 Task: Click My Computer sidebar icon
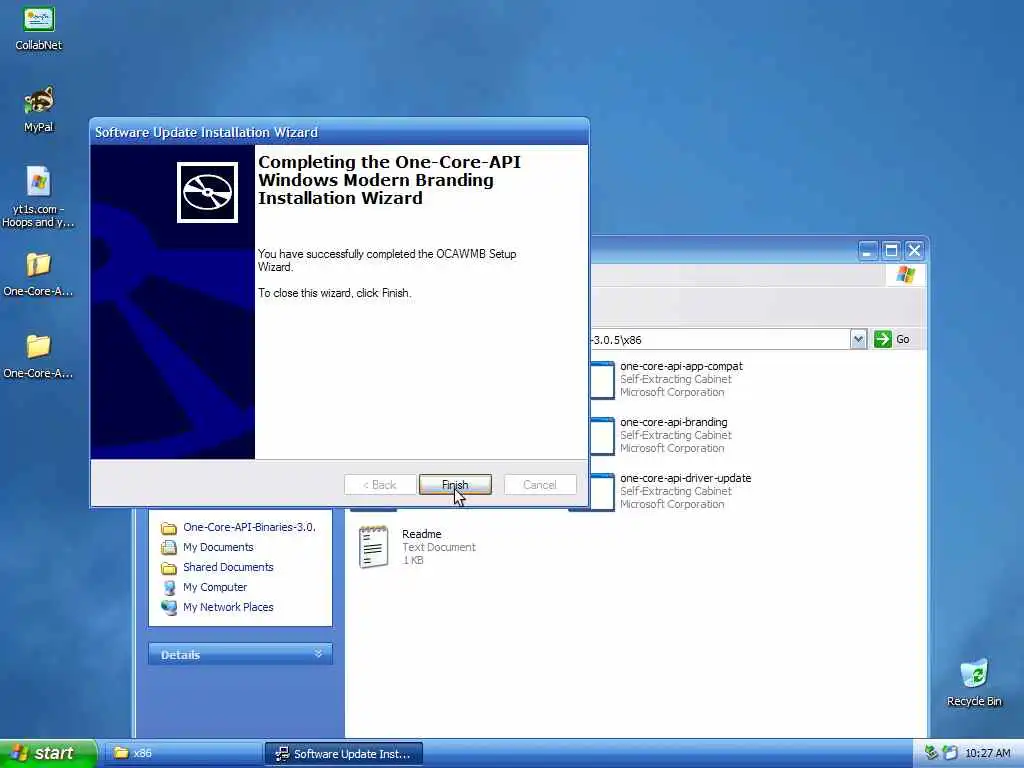(168, 587)
